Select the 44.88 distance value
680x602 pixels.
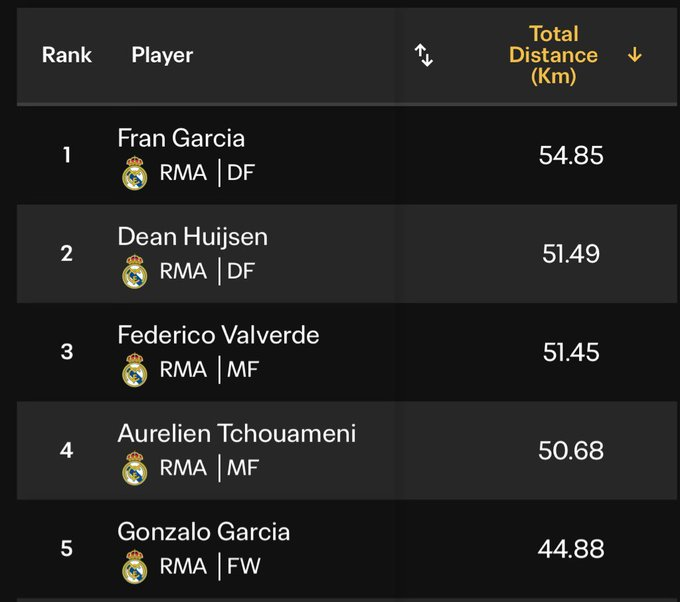tap(571, 549)
